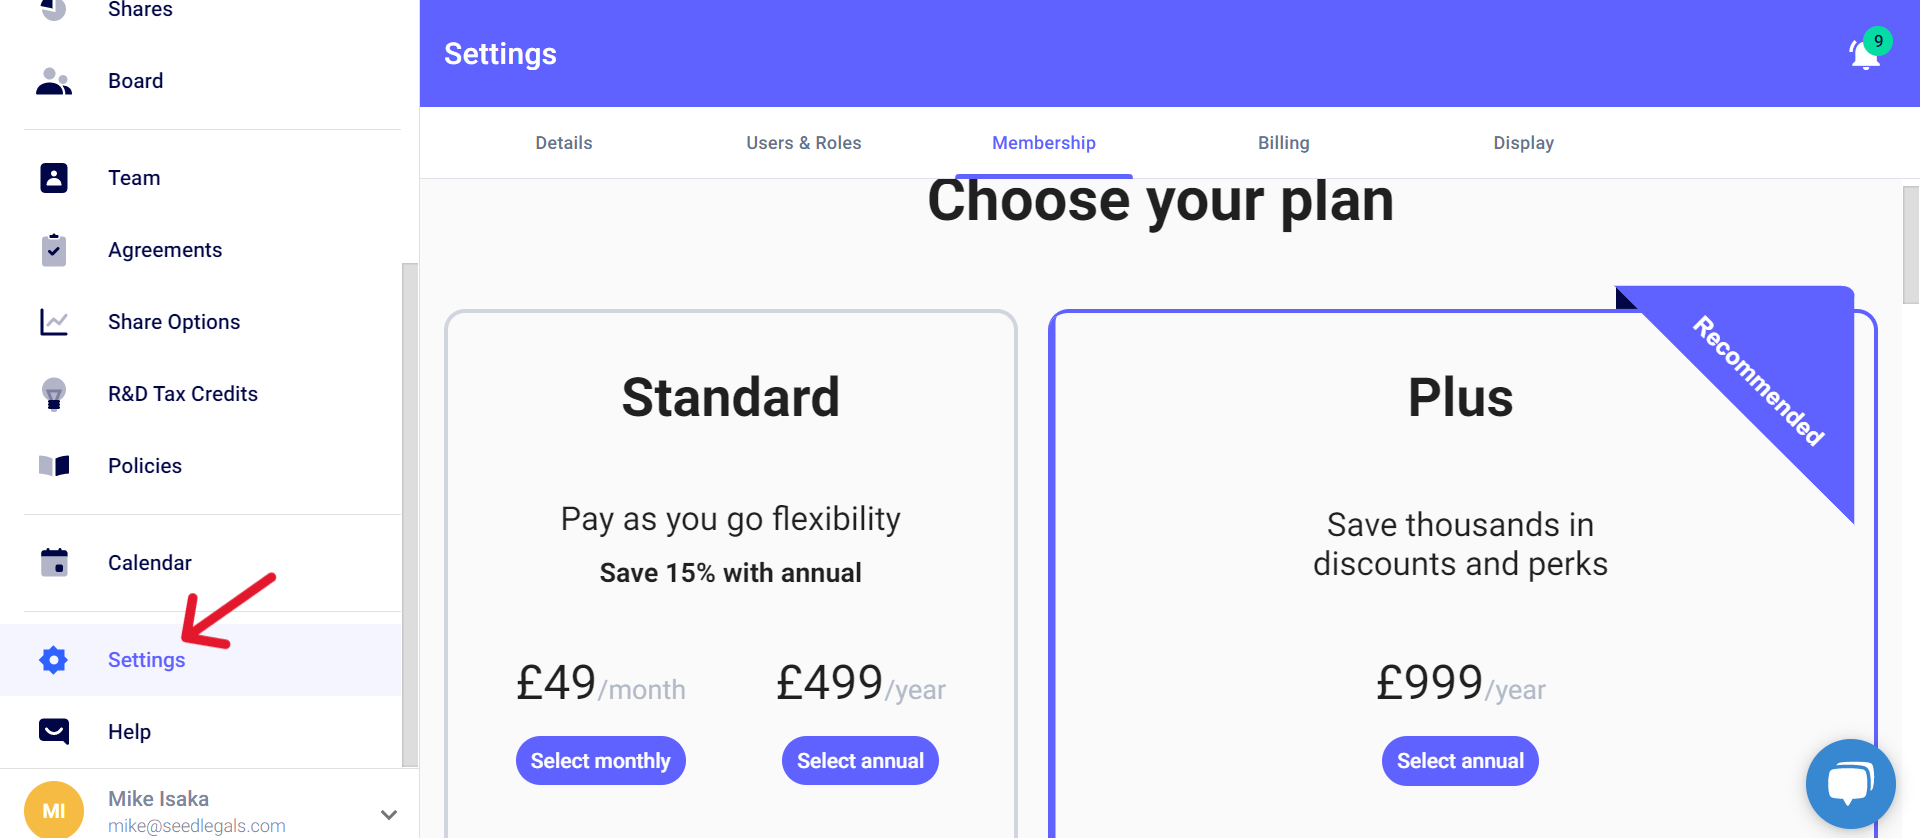
Task: Open Agreements via its clipboard icon
Action: 54,250
